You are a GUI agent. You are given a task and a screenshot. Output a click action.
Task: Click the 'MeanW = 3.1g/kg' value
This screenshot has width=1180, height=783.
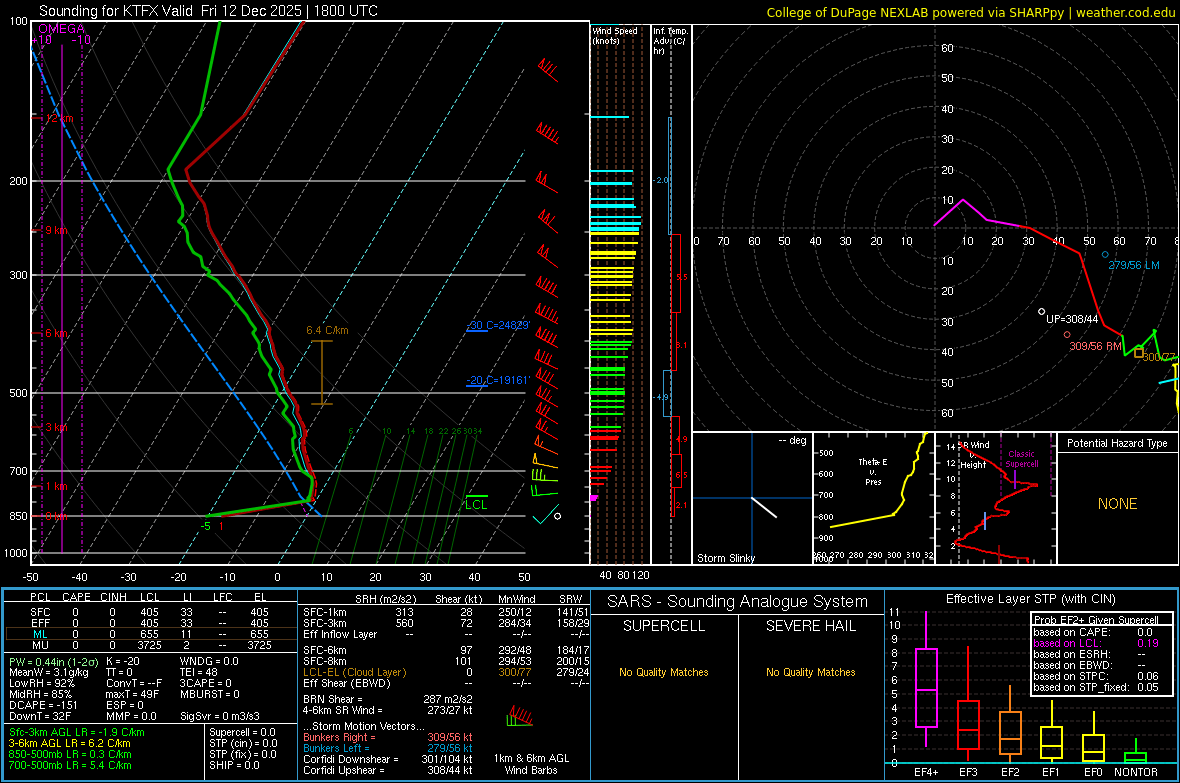coord(49,672)
